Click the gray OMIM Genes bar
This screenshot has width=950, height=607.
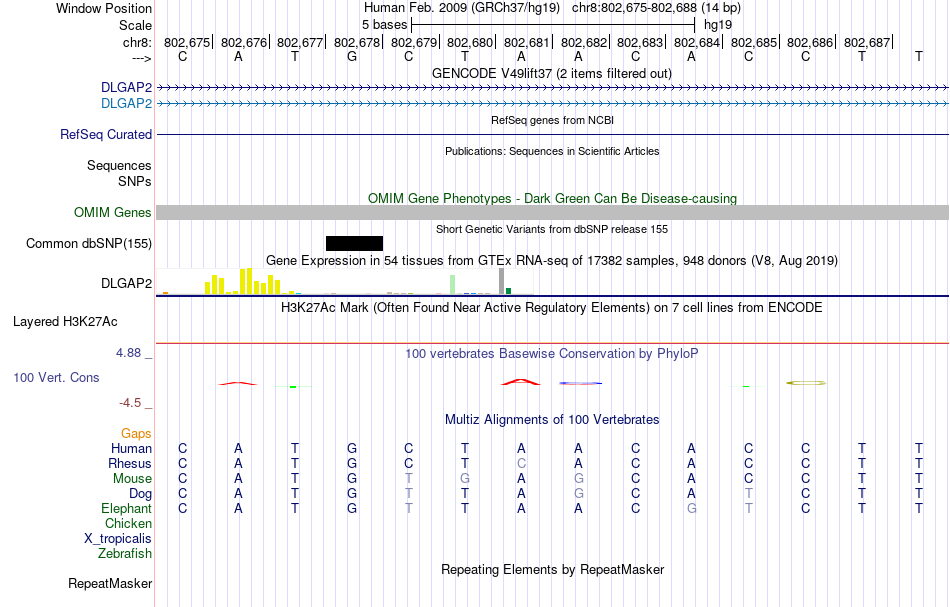click(x=552, y=212)
